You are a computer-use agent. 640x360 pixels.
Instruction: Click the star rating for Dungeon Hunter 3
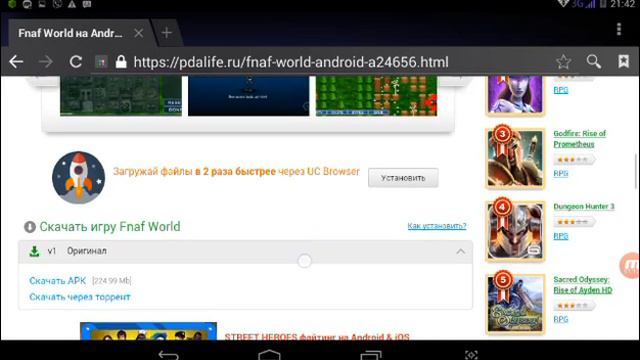click(574, 222)
